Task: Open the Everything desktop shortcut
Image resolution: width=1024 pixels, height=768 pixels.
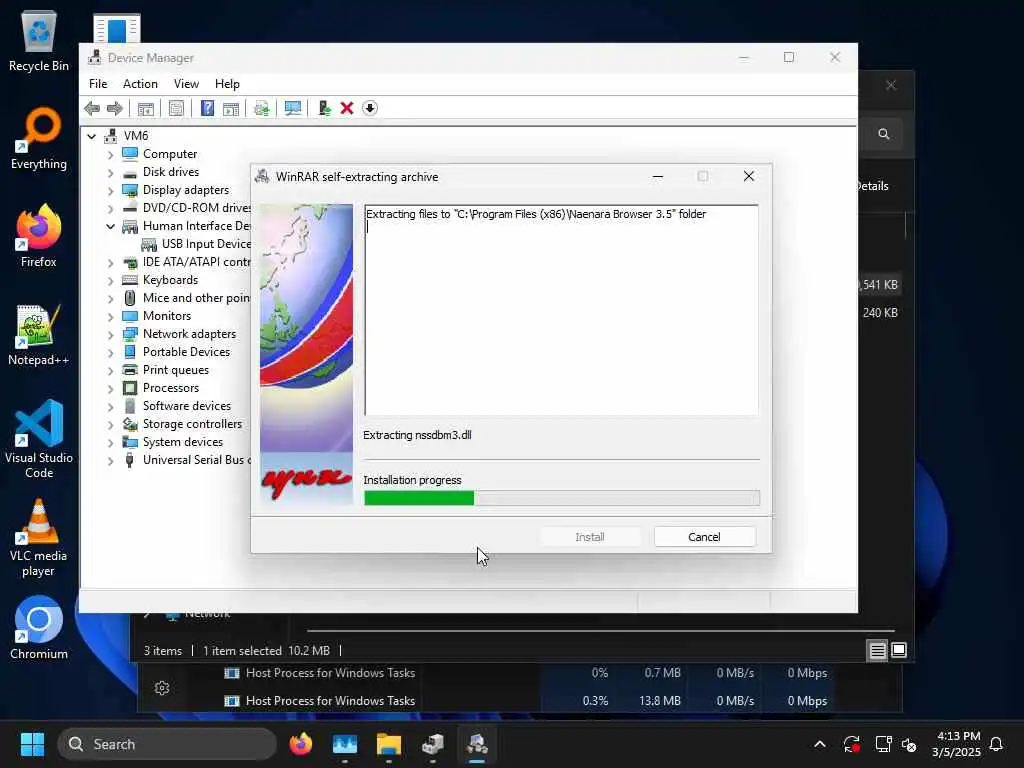Action: (x=39, y=139)
